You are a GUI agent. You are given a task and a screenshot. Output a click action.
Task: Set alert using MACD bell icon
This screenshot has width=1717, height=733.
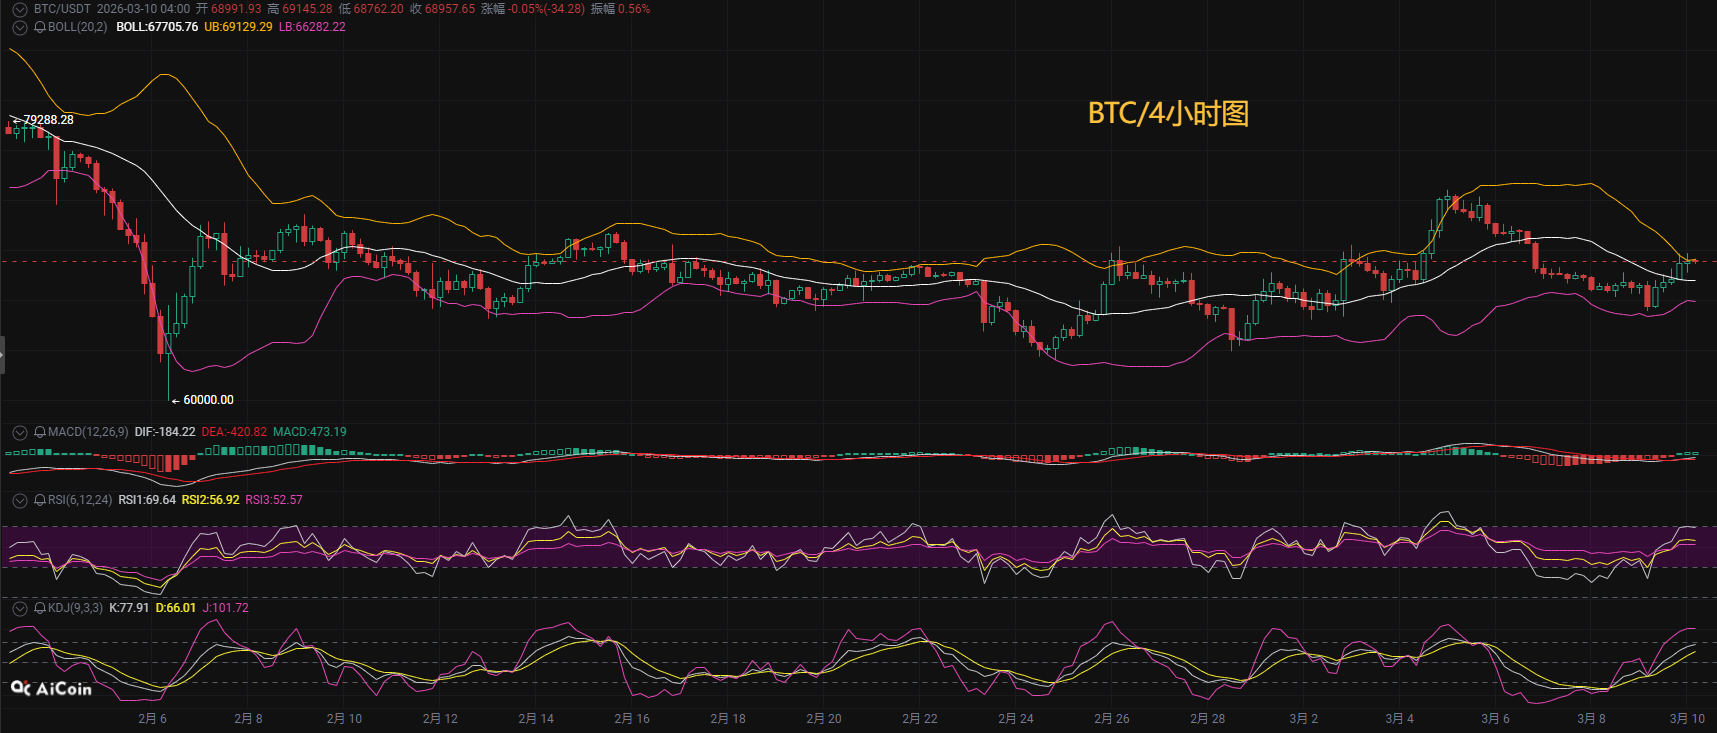pyautogui.click(x=40, y=432)
